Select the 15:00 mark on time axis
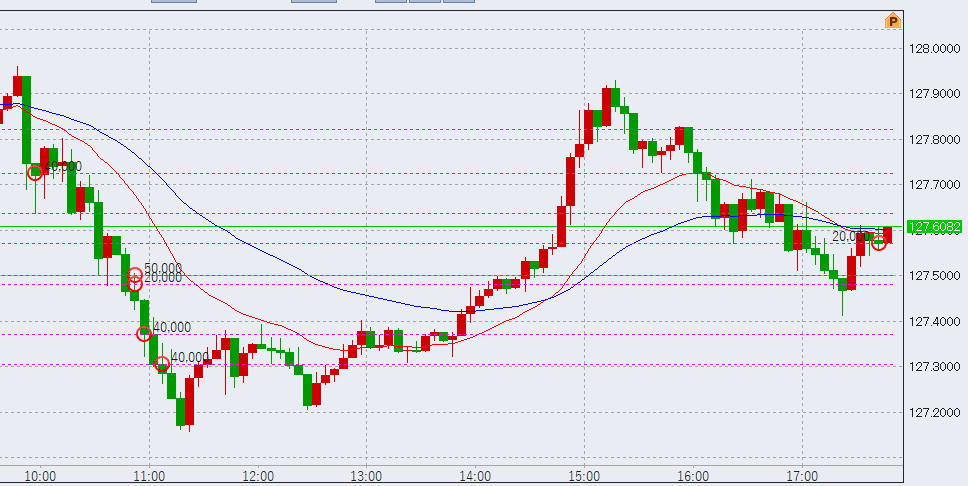Image resolution: width=968 pixels, height=486 pixels. pyautogui.click(x=585, y=476)
